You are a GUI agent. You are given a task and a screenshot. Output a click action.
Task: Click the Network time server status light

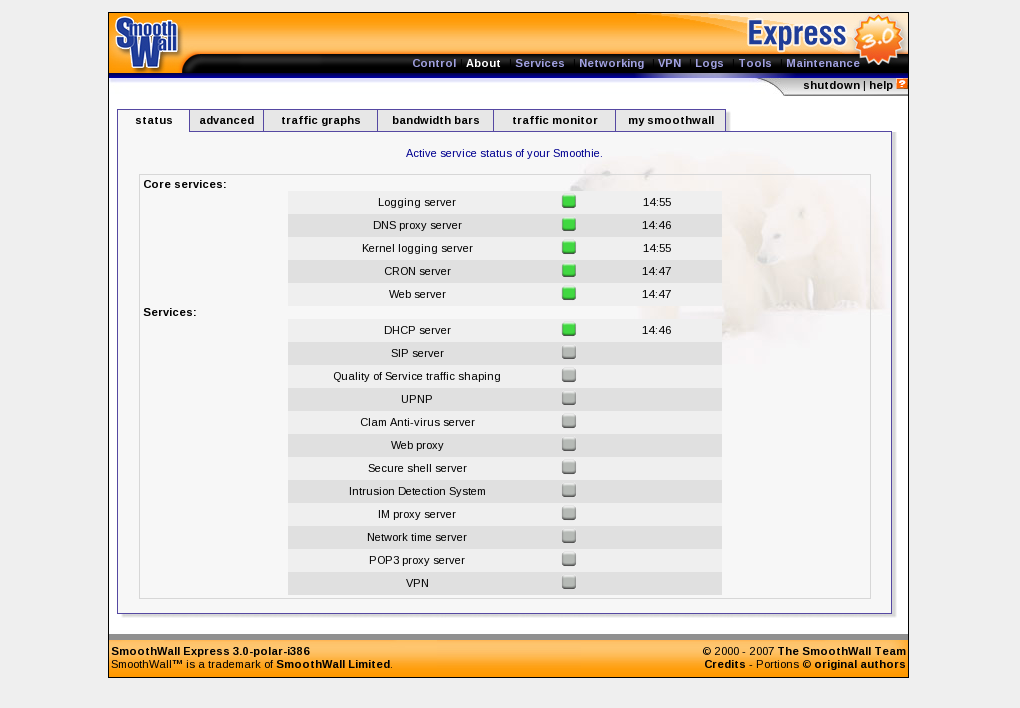[x=569, y=537]
